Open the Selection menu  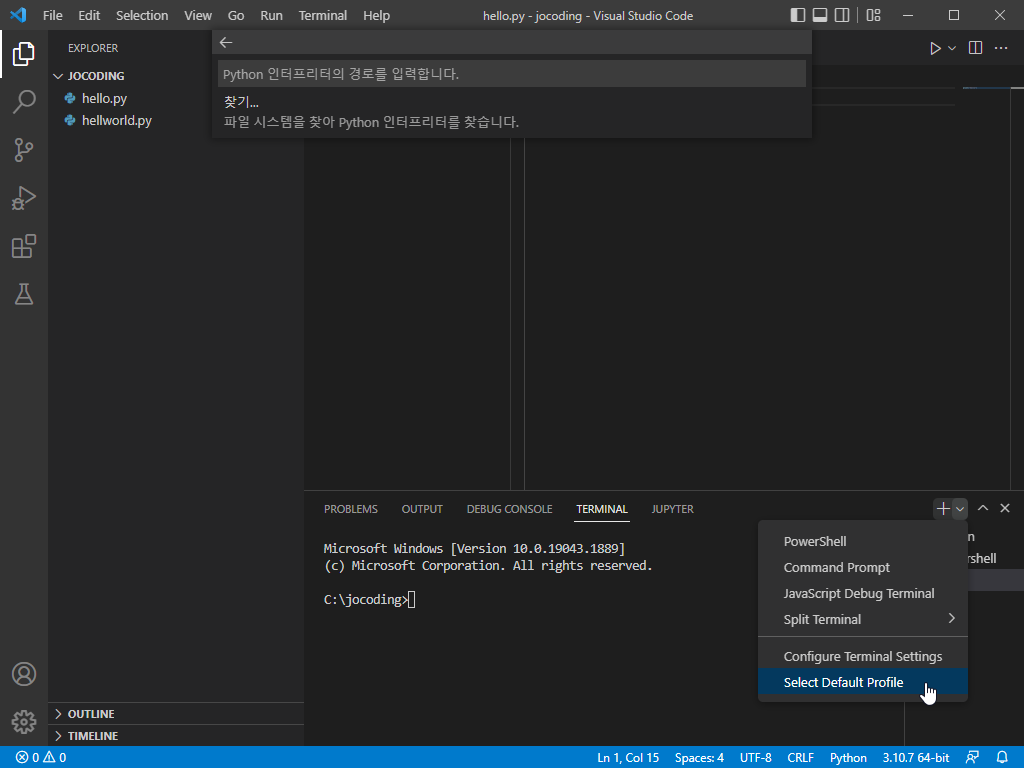[142, 15]
